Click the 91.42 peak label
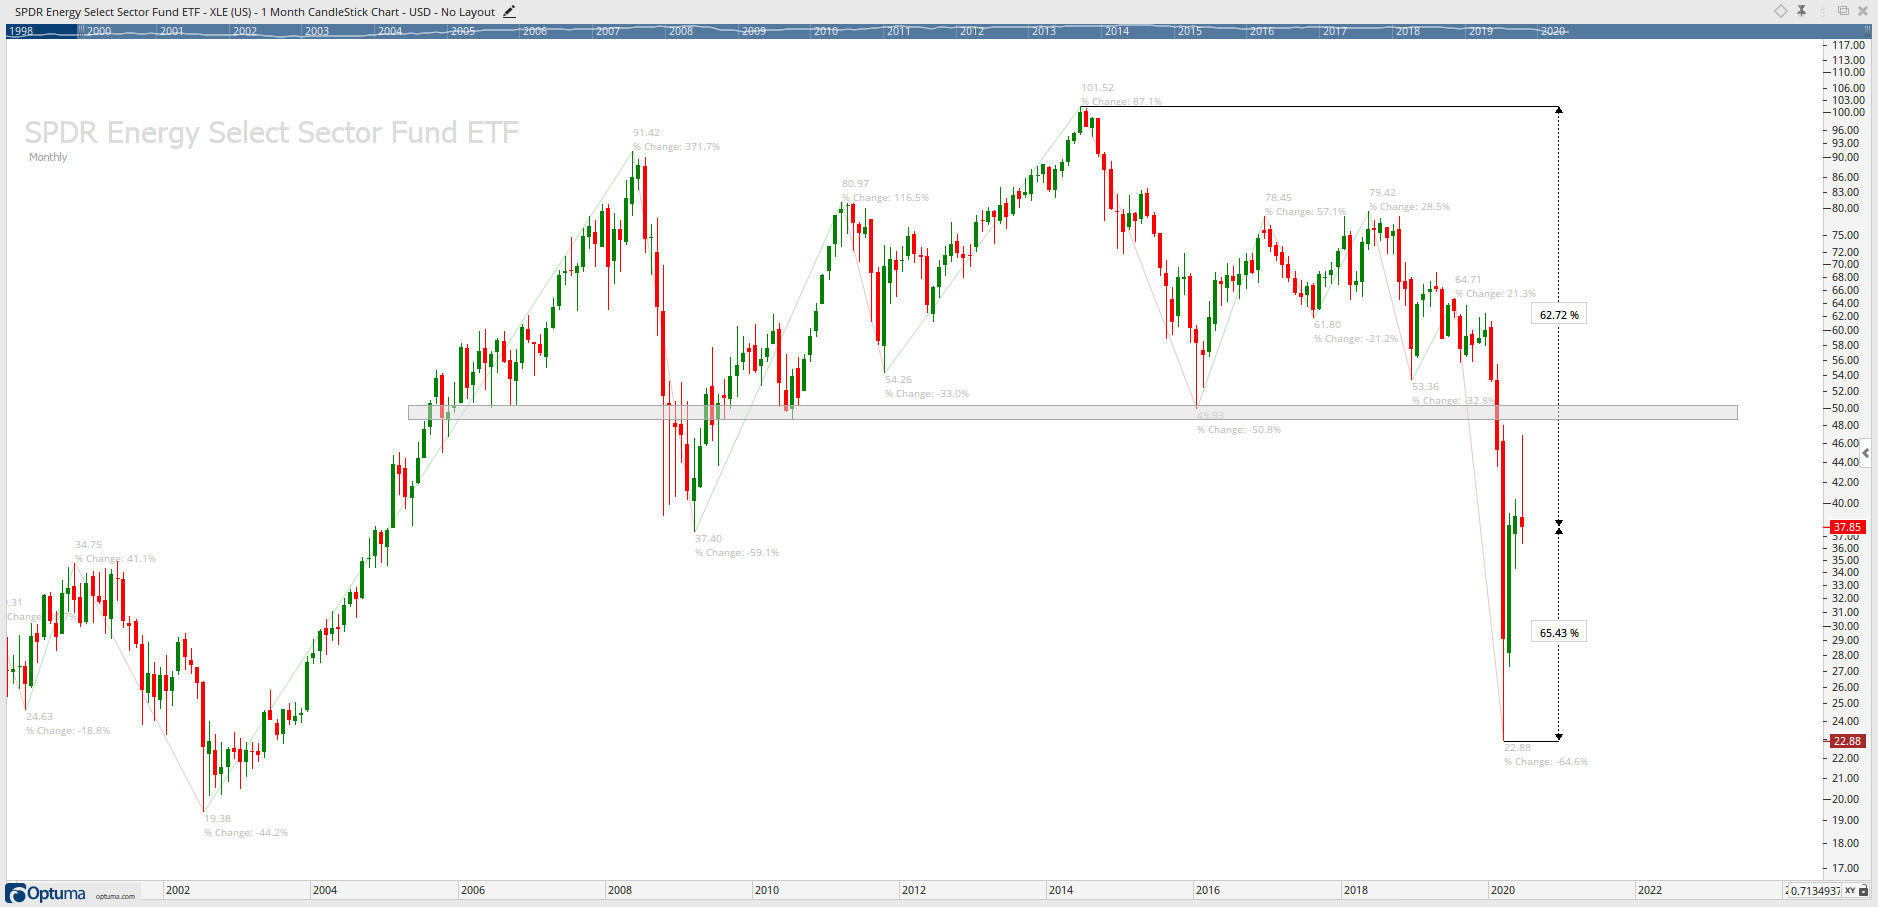1878x907 pixels. pyautogui.click(x=646, y=133)
